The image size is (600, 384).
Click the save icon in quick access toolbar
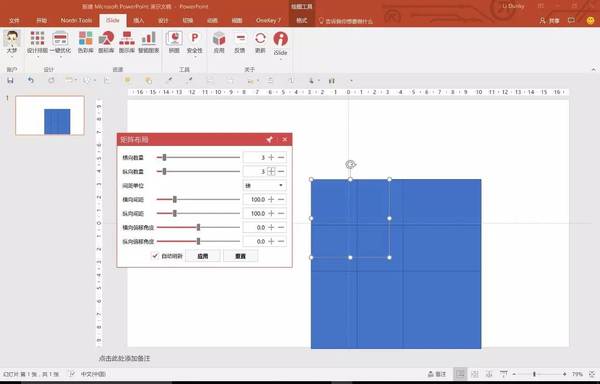(x=10, y=80)
